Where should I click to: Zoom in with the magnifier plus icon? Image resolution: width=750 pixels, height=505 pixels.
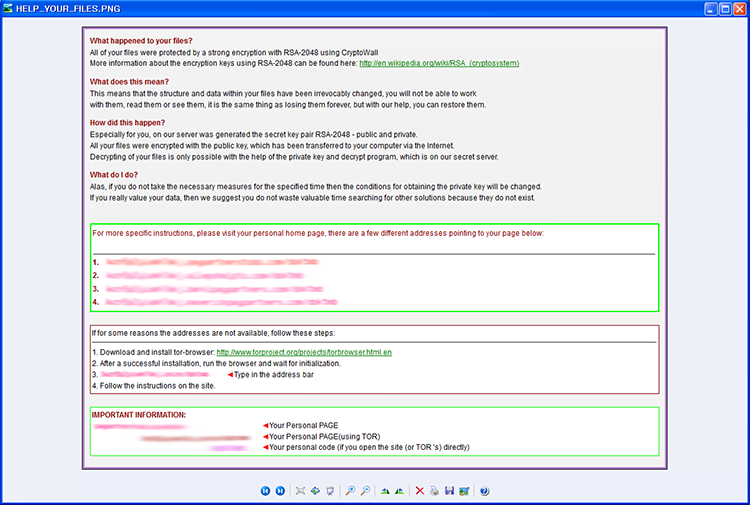coord(351,491)
